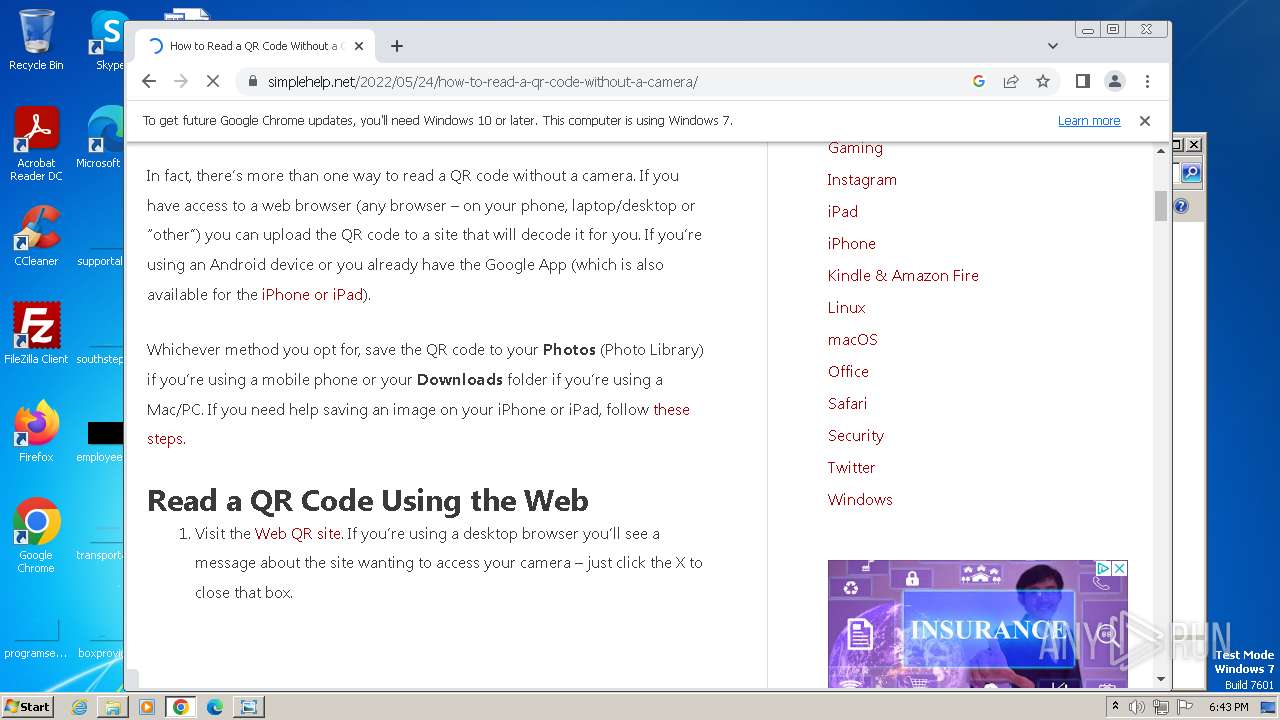Share this page using the share icon
The width and height of the screenshot is (1280, 720).
tap(1011, 82)
